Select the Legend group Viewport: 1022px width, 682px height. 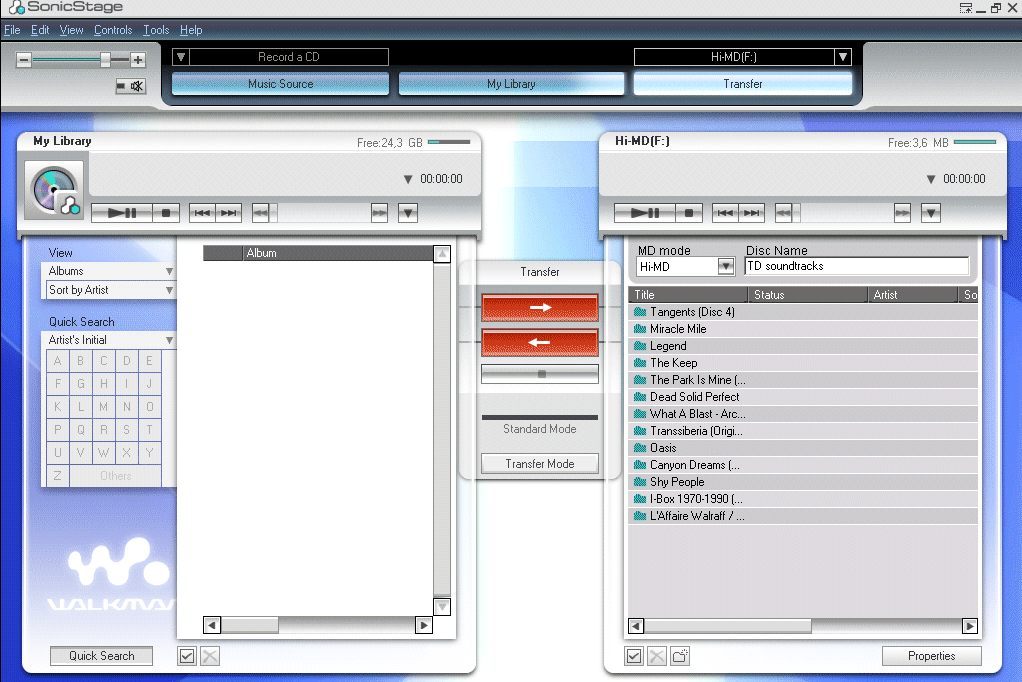(803, 346)
